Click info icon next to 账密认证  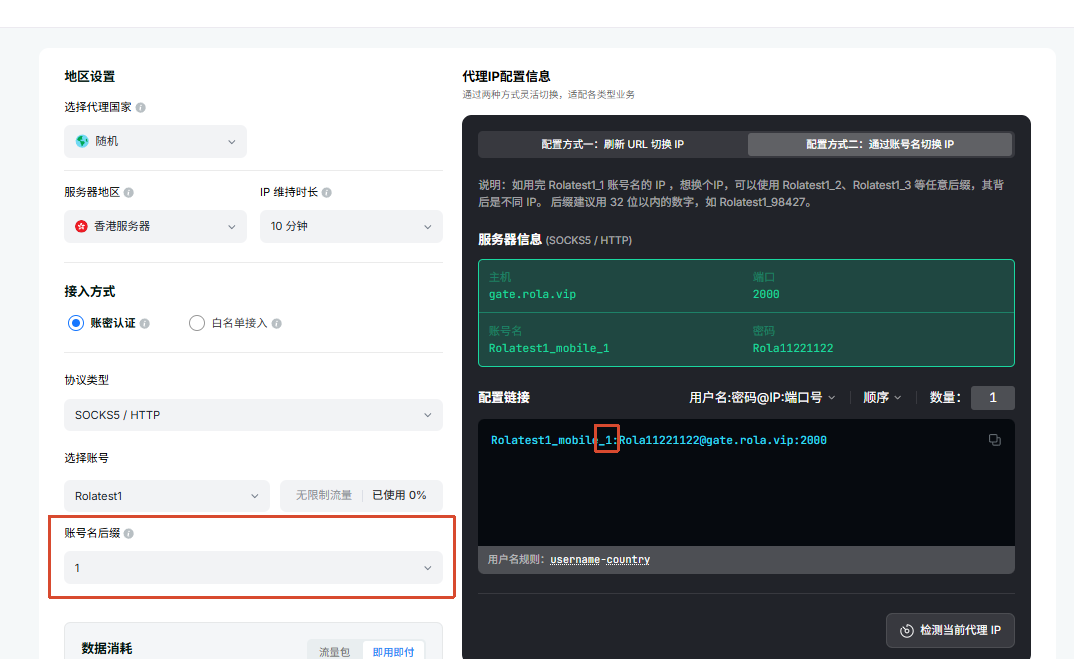145,323
